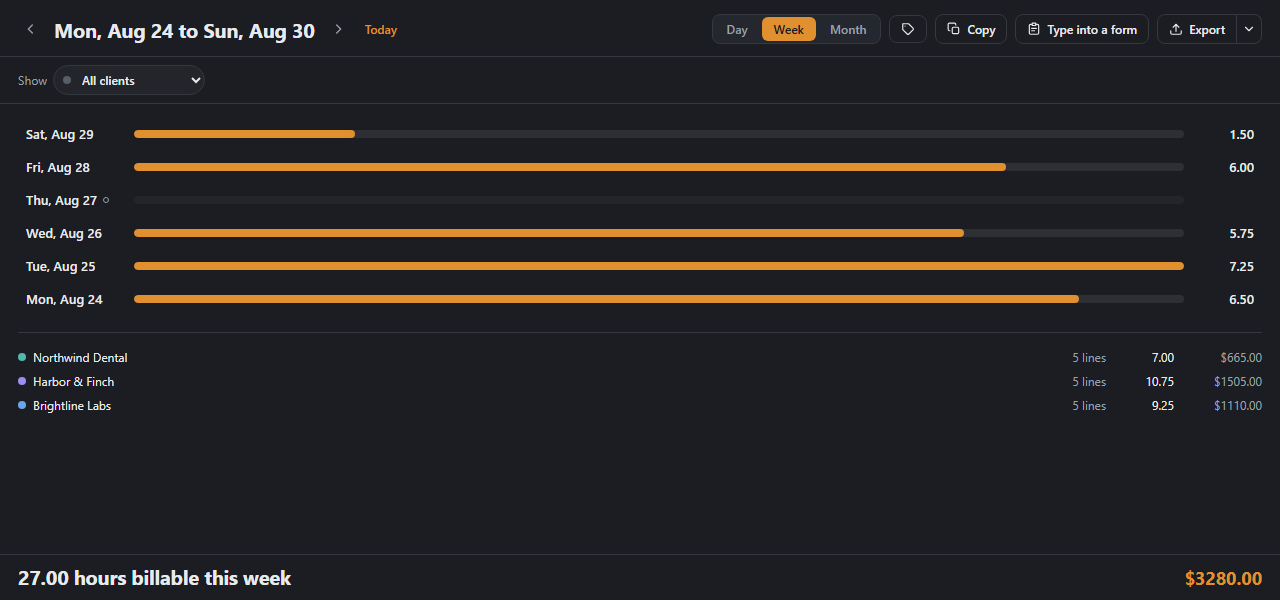The height and width of the screenshot is (600, 1280).
Task: Click the Sat, Aug 29 hours bar
Action: click(x=659, y=134)
